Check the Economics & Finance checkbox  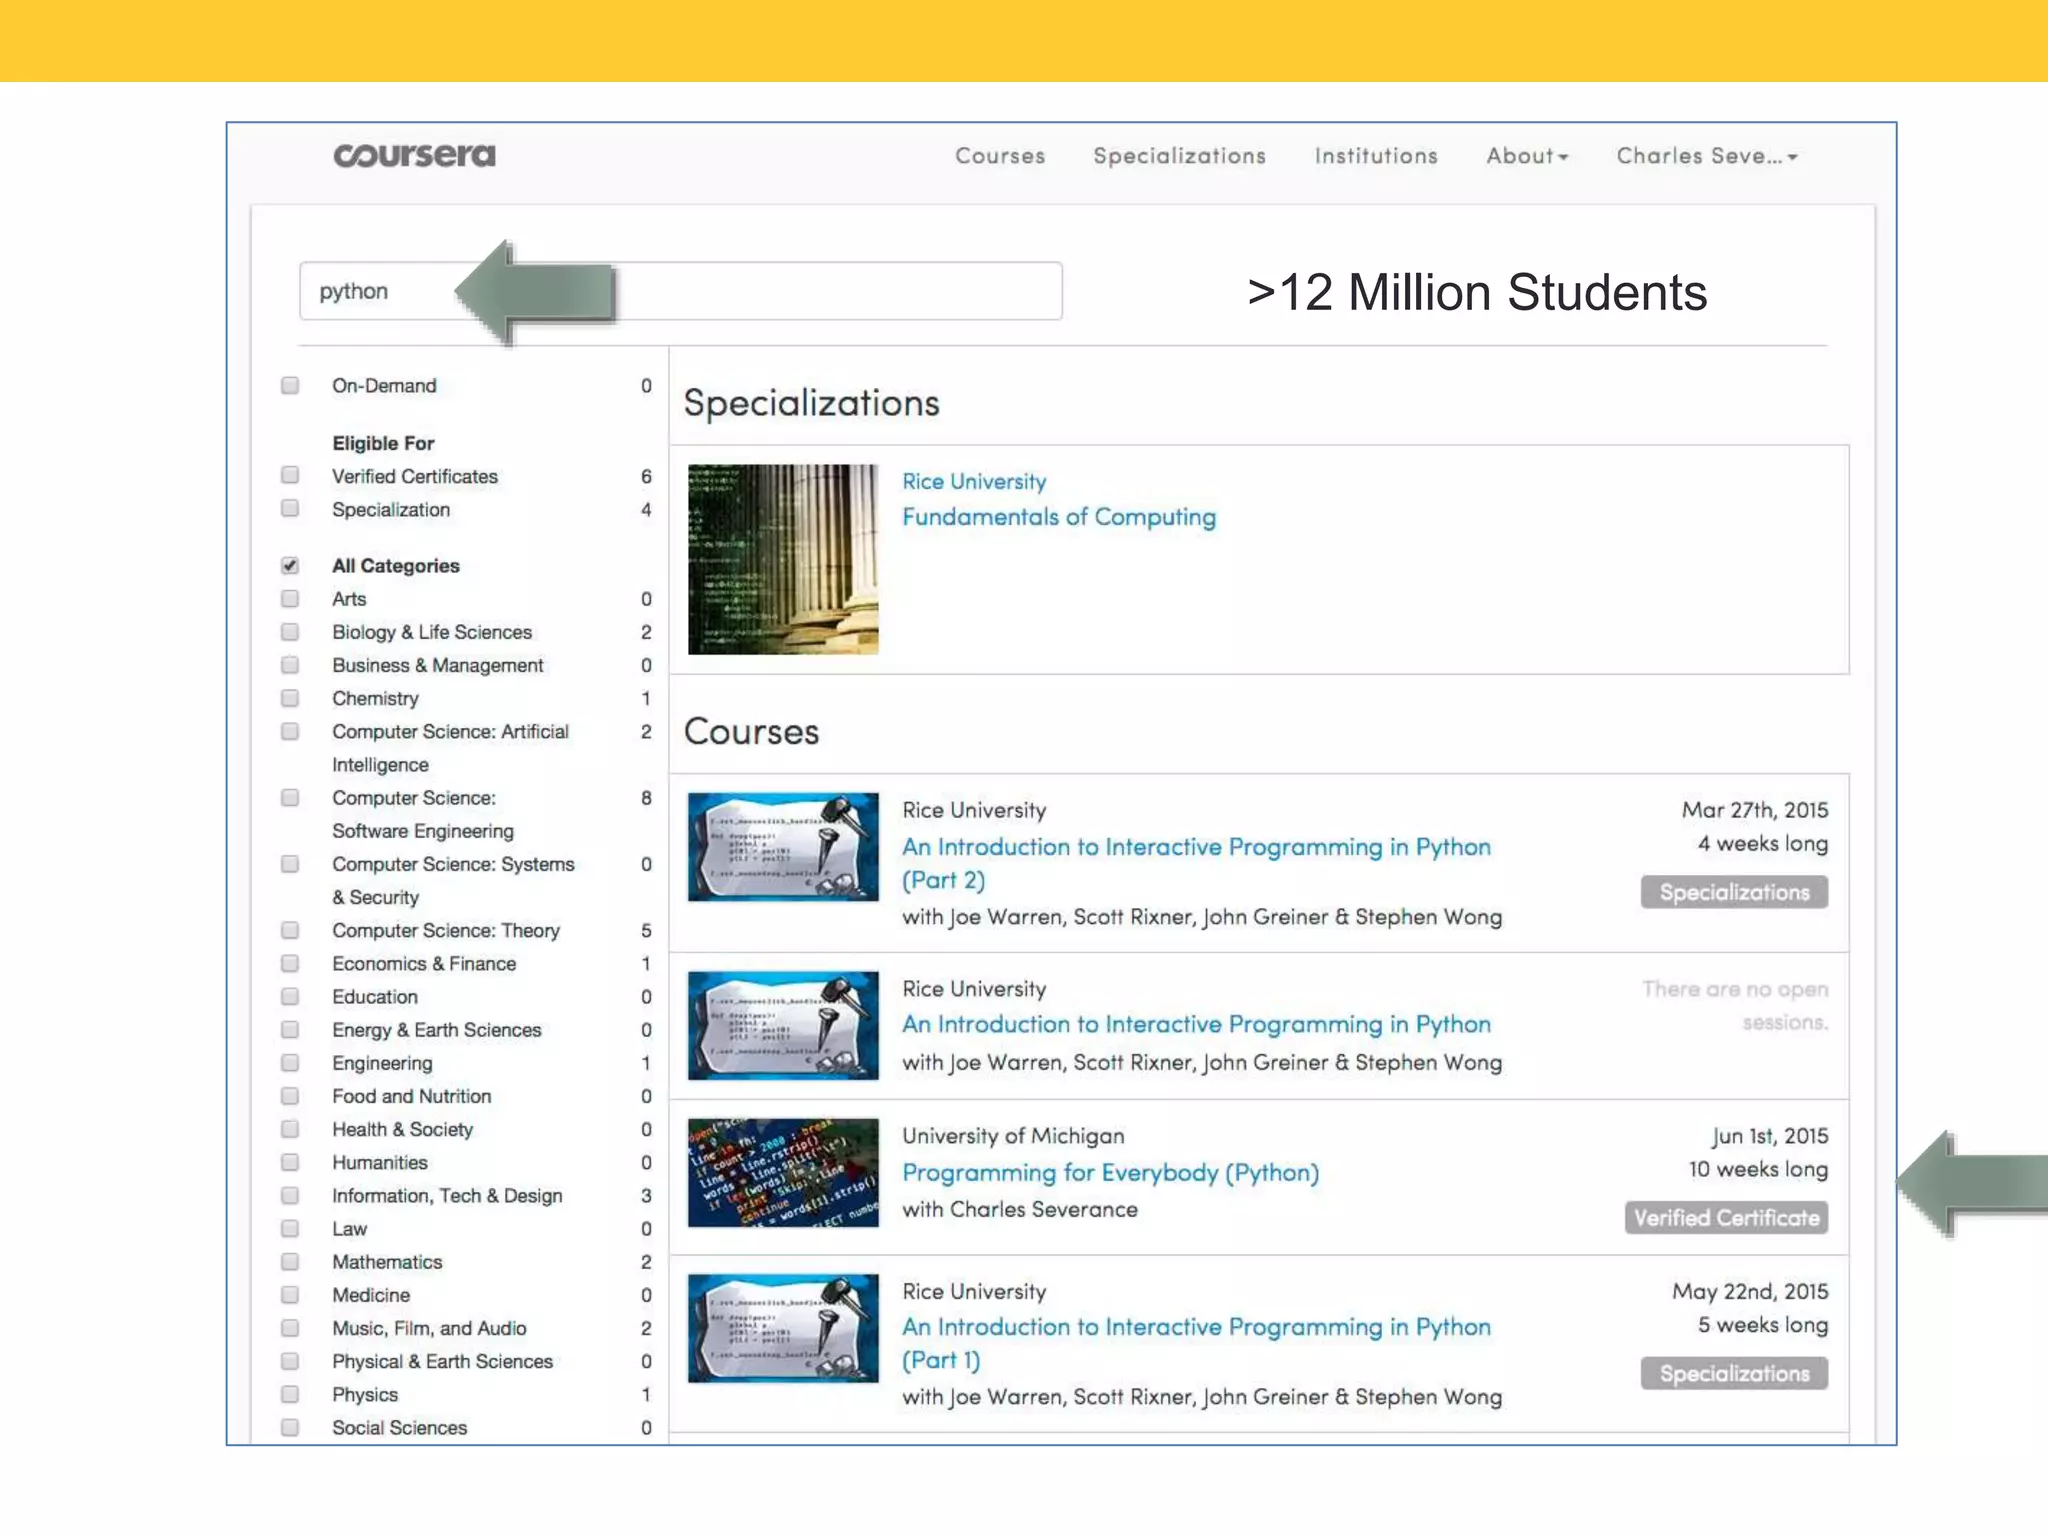tap(290, 964)
